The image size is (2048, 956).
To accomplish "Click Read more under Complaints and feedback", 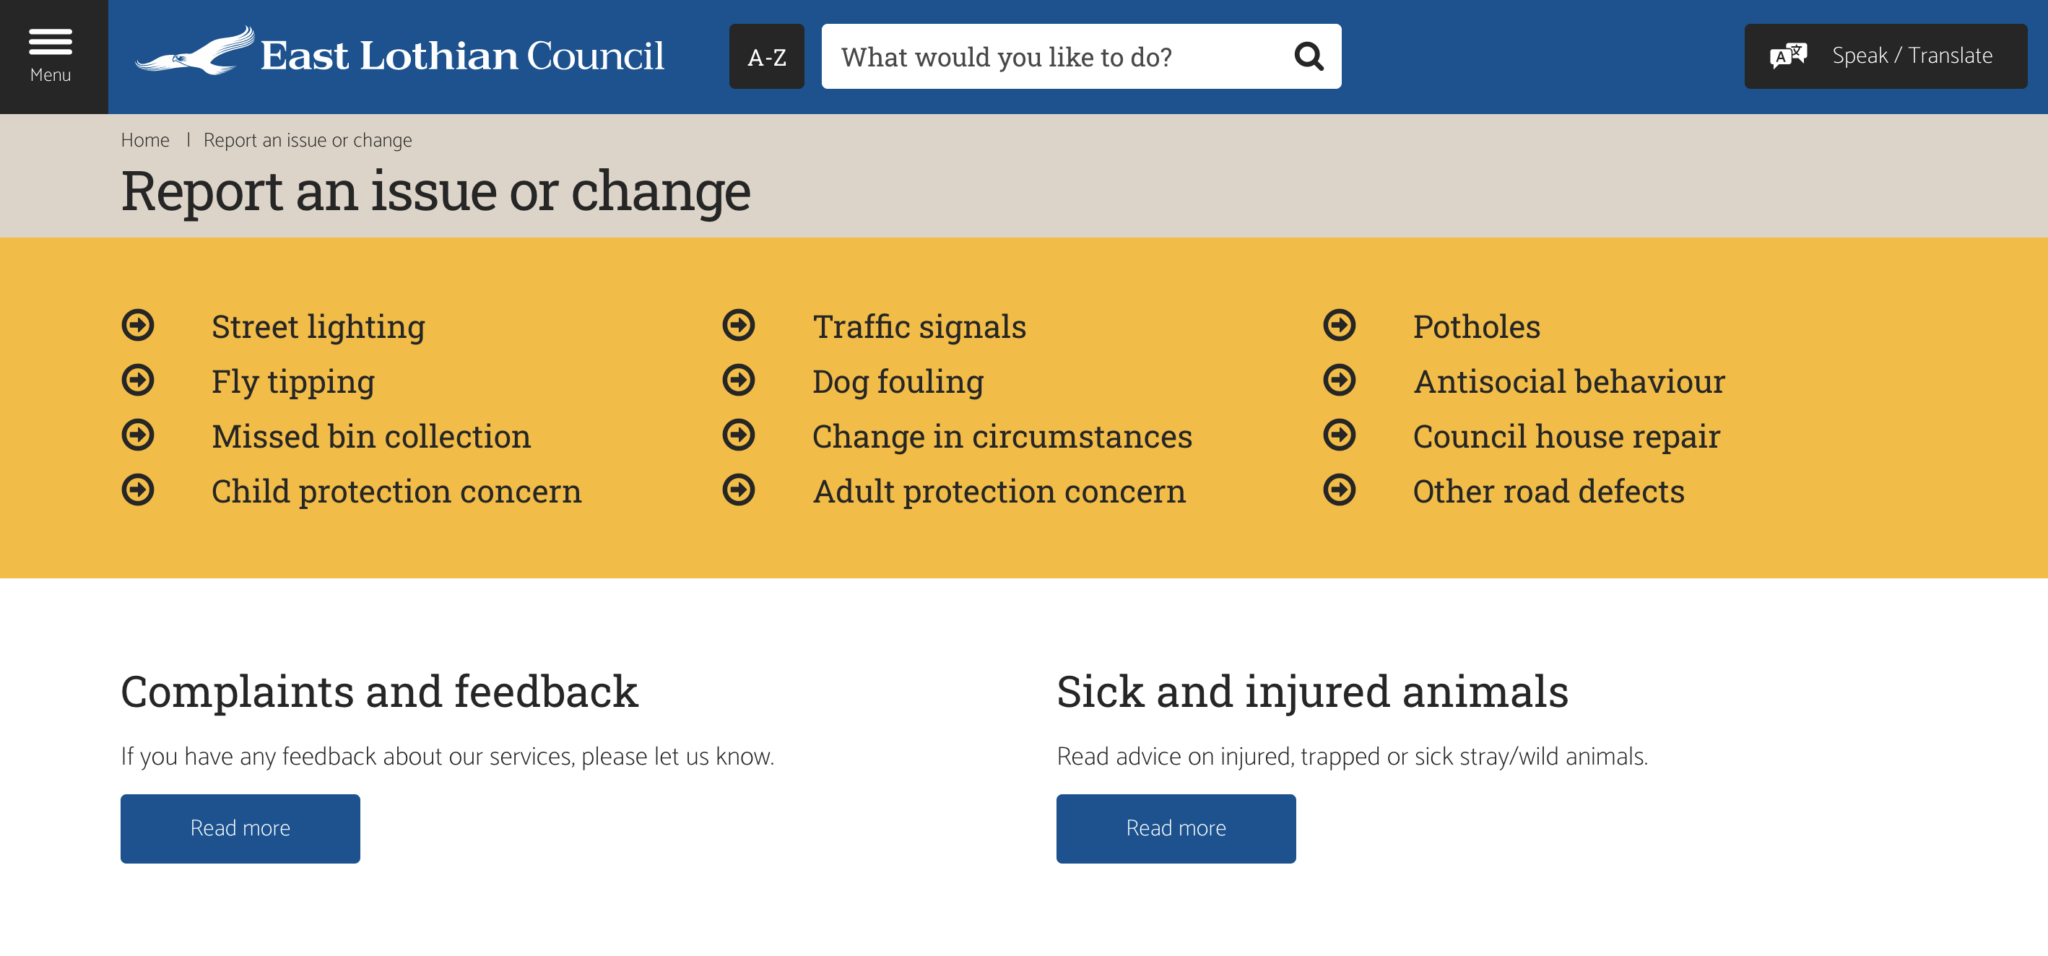I will 240,828.
